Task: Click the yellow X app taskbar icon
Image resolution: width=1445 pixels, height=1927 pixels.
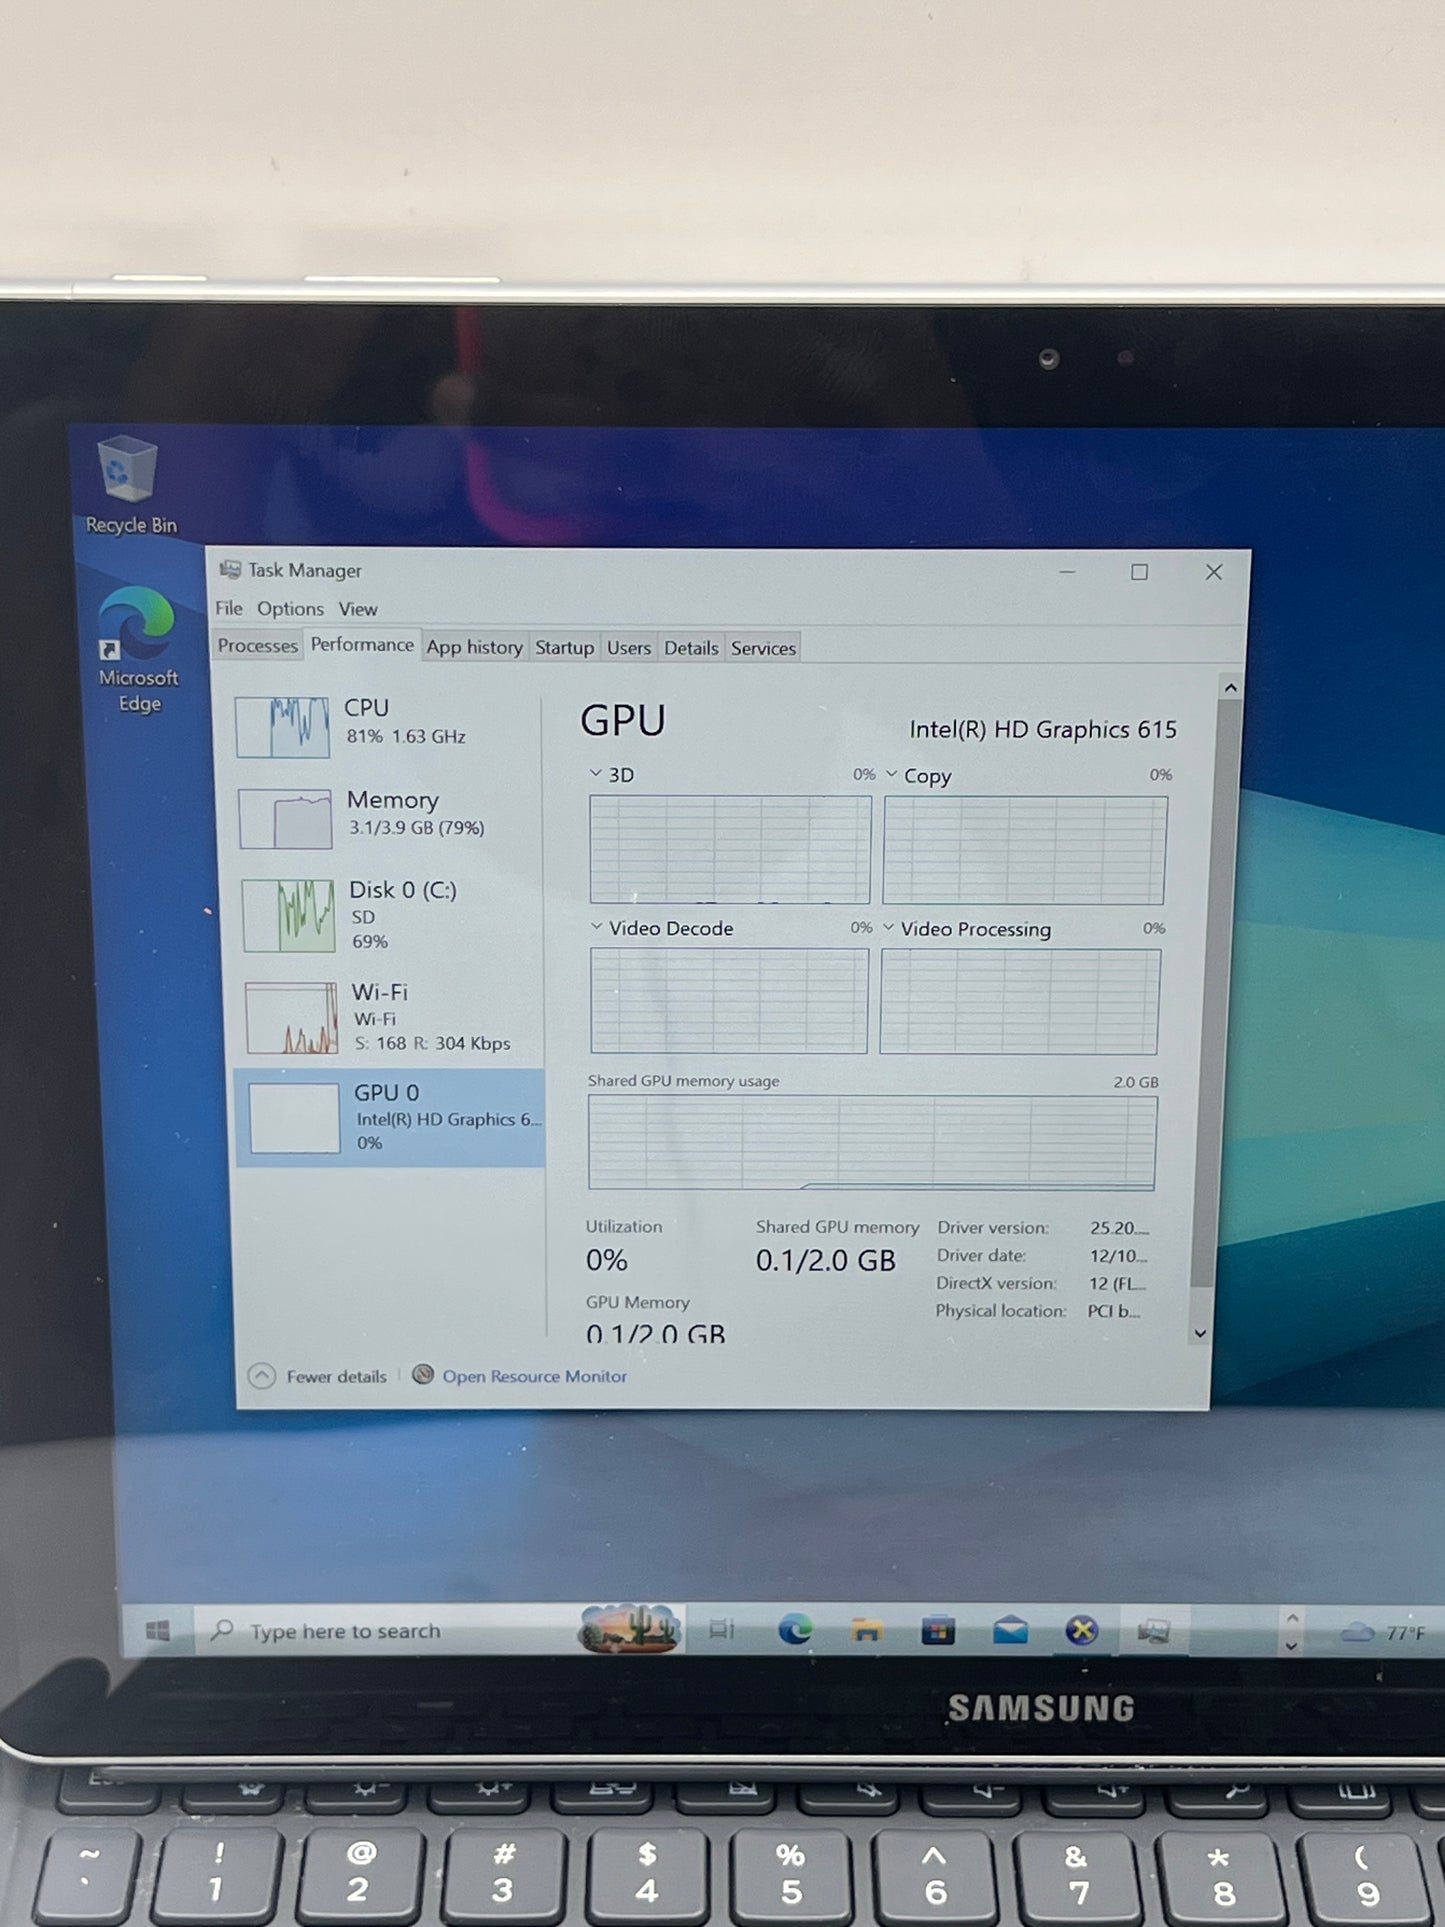Action: [1081, 1631]
